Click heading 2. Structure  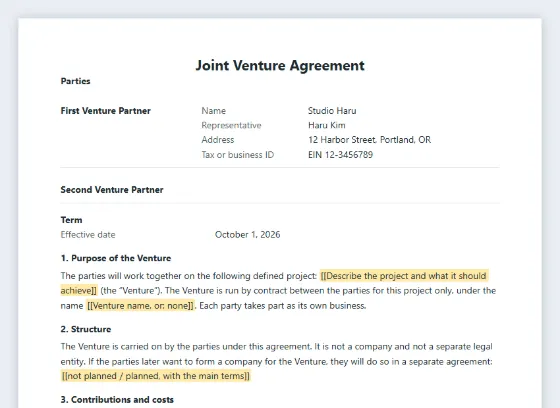pos(86,329)
